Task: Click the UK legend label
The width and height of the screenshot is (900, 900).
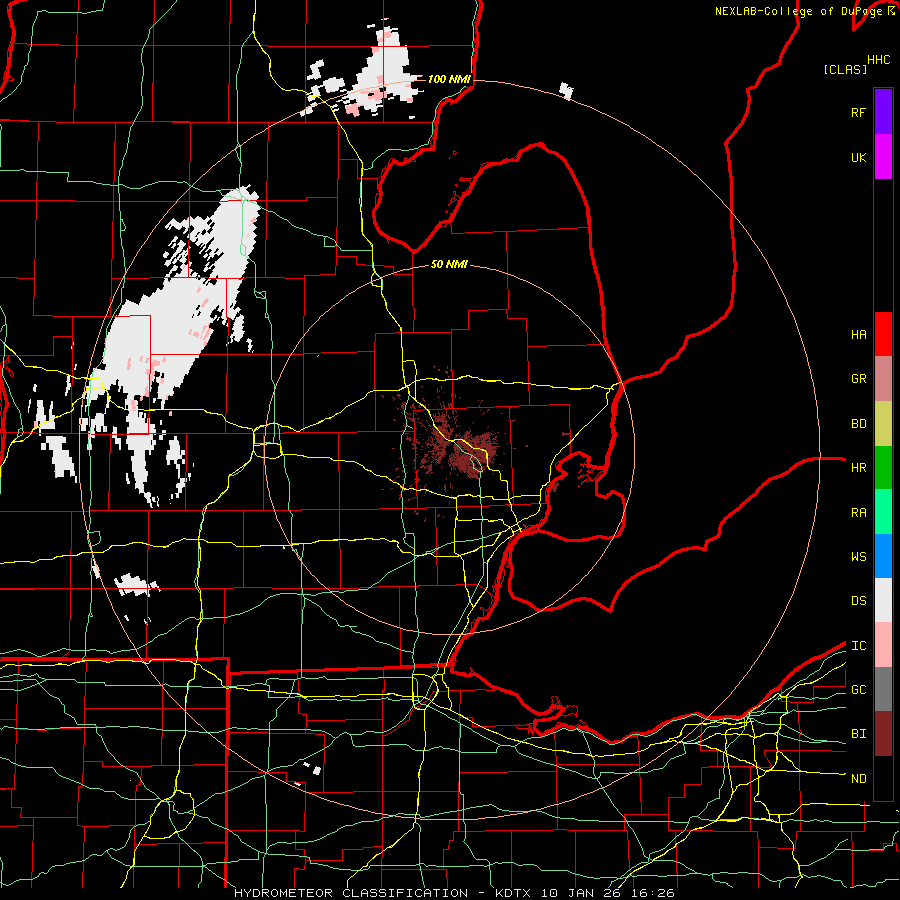Action: pyautogui.click(x=858, y=157)
